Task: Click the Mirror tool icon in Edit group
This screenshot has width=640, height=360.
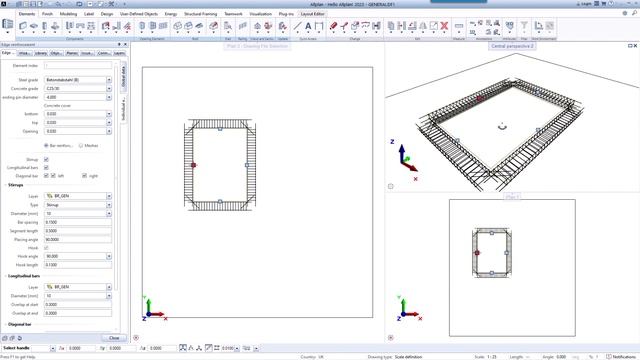Action: point(423,27)
